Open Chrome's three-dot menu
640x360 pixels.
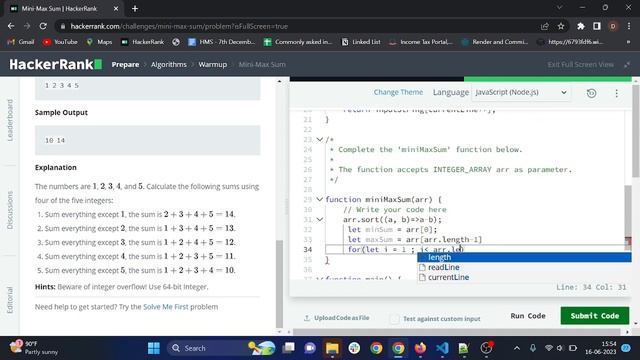click(x=629, y=26)
